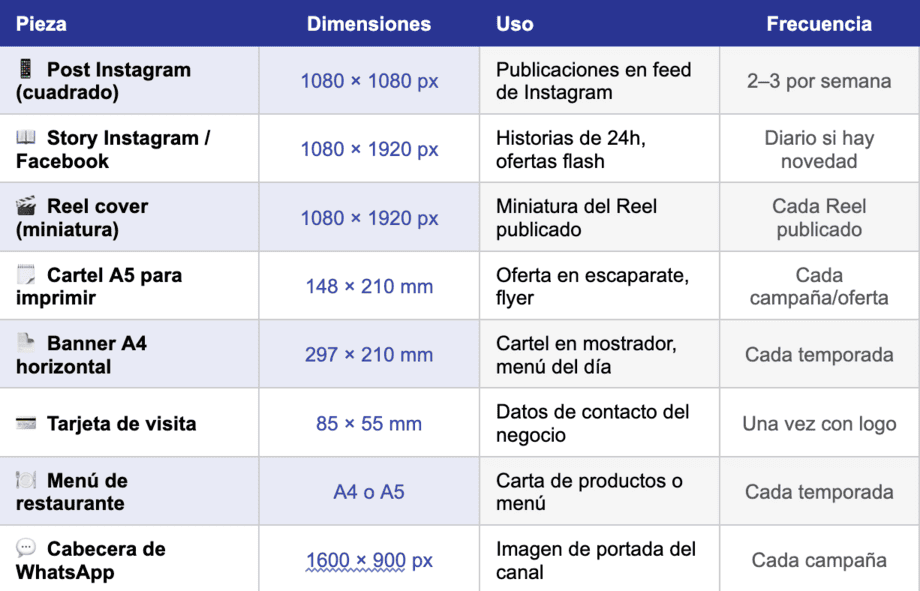Click the credit card icon beside Tarjeta de visita
Viewport: 920px width, 591px height.
point(26,423)
